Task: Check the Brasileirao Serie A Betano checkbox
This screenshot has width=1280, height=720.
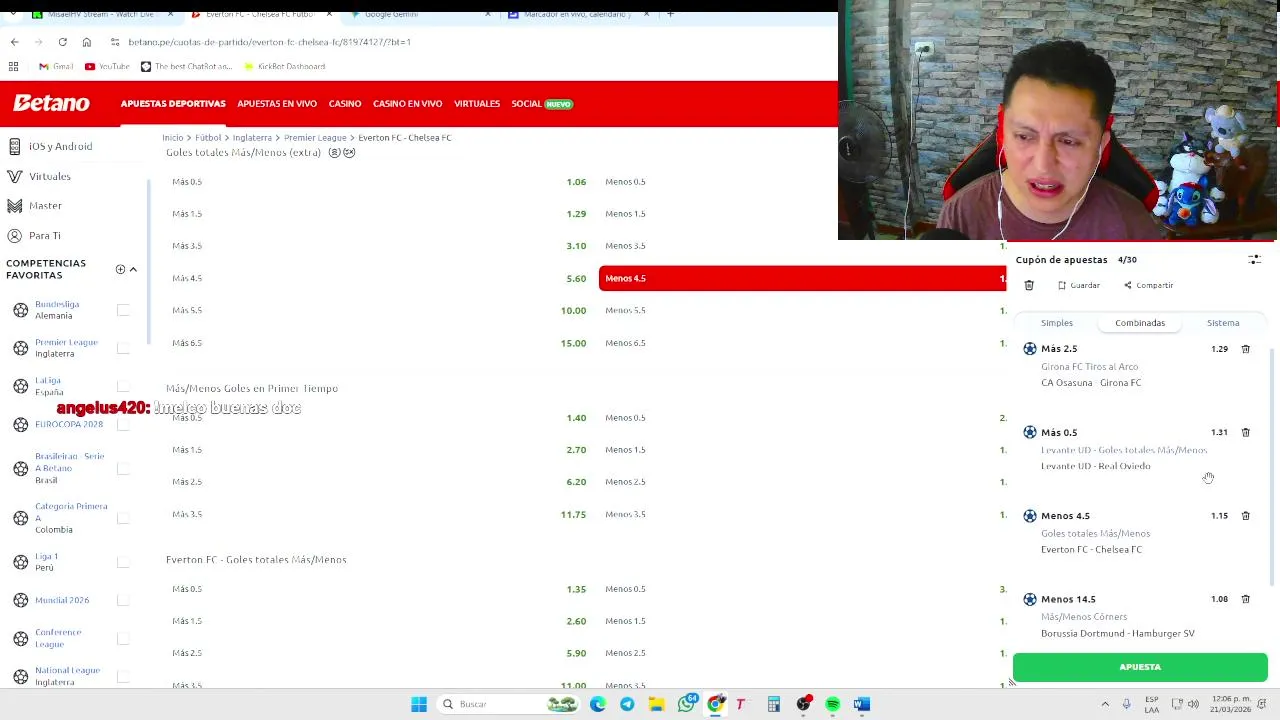Action: coord(123,468)
